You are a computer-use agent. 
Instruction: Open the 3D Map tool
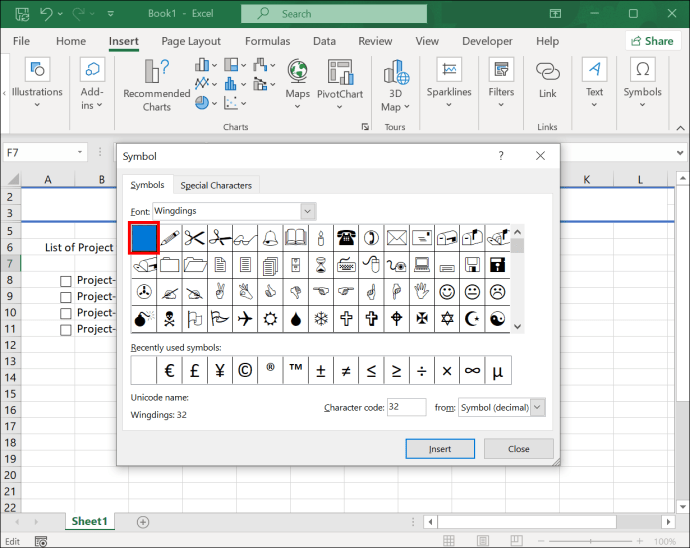[x=395, y=86]
